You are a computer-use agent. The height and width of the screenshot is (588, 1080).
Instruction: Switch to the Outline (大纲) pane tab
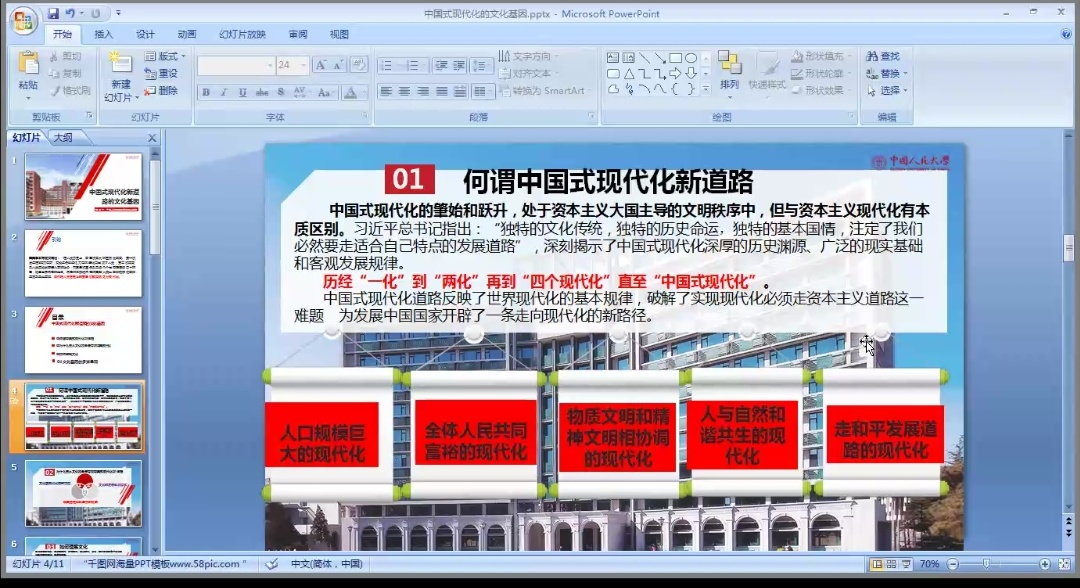62,138
